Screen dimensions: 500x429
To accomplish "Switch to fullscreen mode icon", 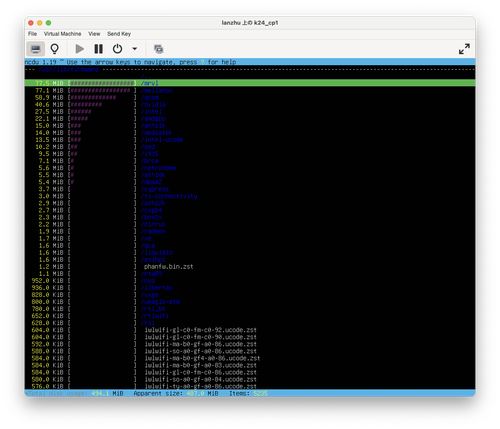I will tap(464, 49).
